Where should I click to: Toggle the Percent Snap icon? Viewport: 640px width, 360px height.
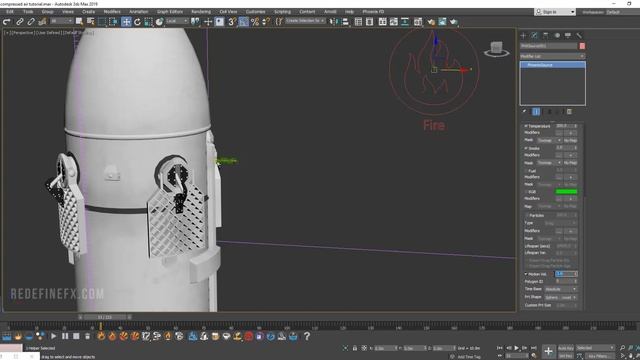point(255,22)
